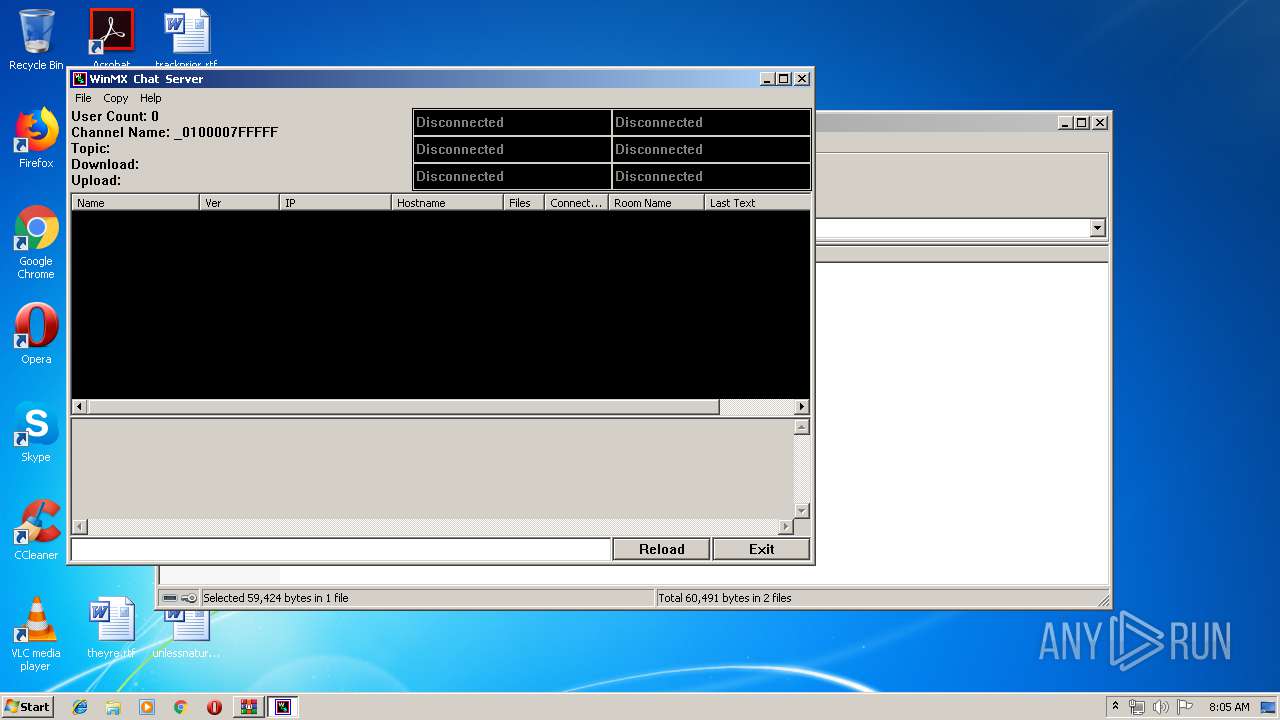Sort user list by IP column
This screenshot has width=1280, height=720.
pyautogui.click(x=335, y=202)
